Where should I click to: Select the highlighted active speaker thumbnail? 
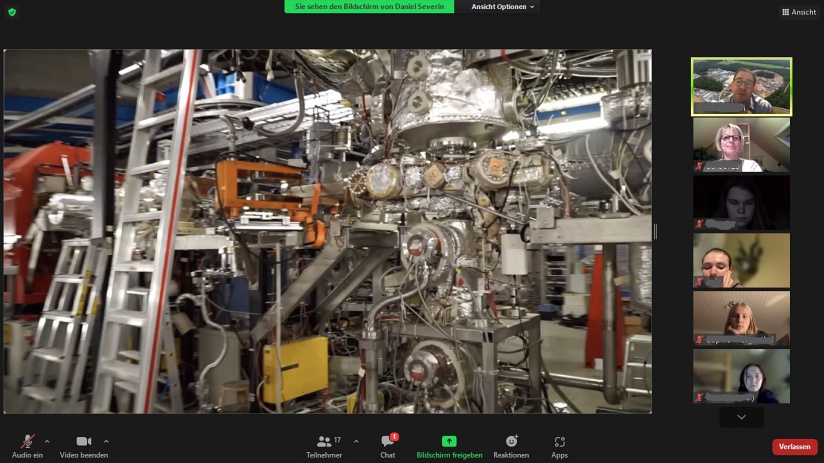(x=741, y=86)
